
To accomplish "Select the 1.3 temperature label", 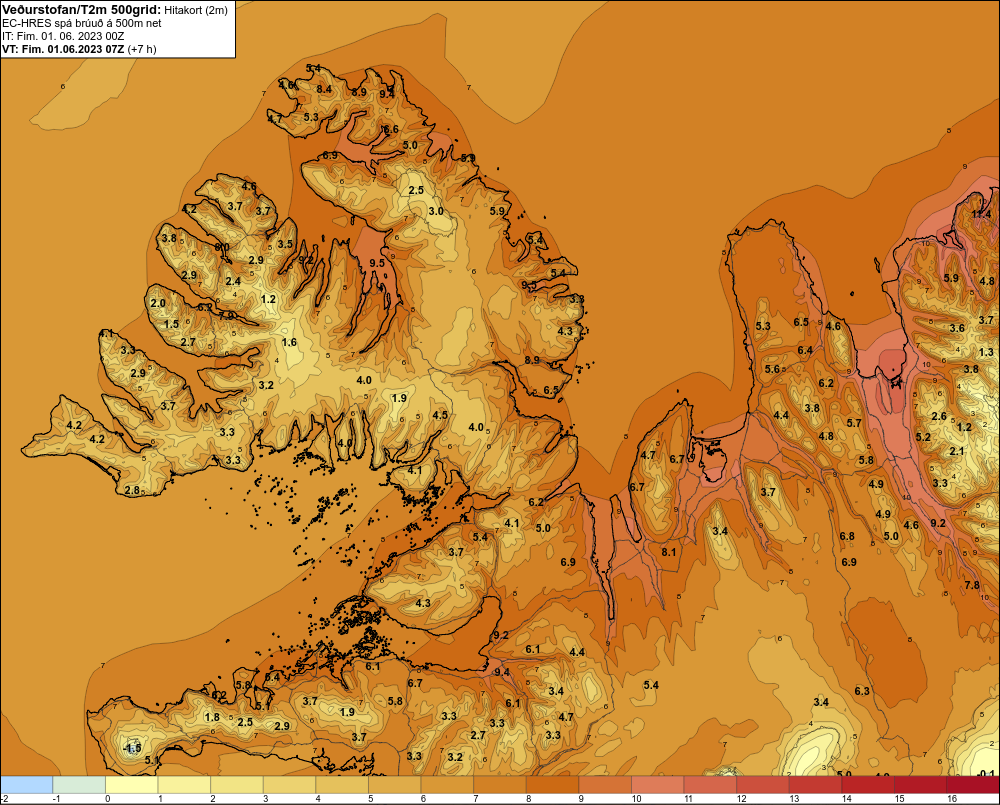I will 986,352.
